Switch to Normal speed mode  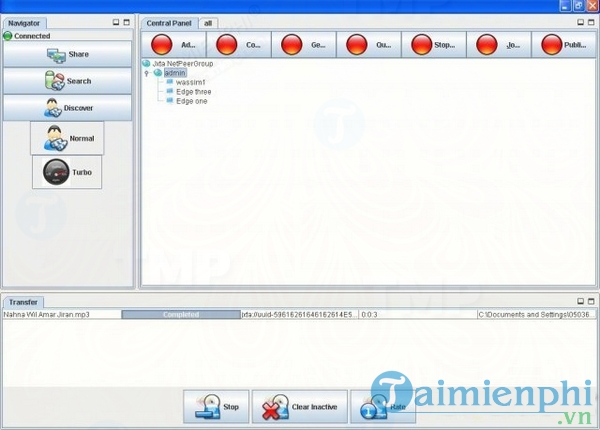click(67, 138)
